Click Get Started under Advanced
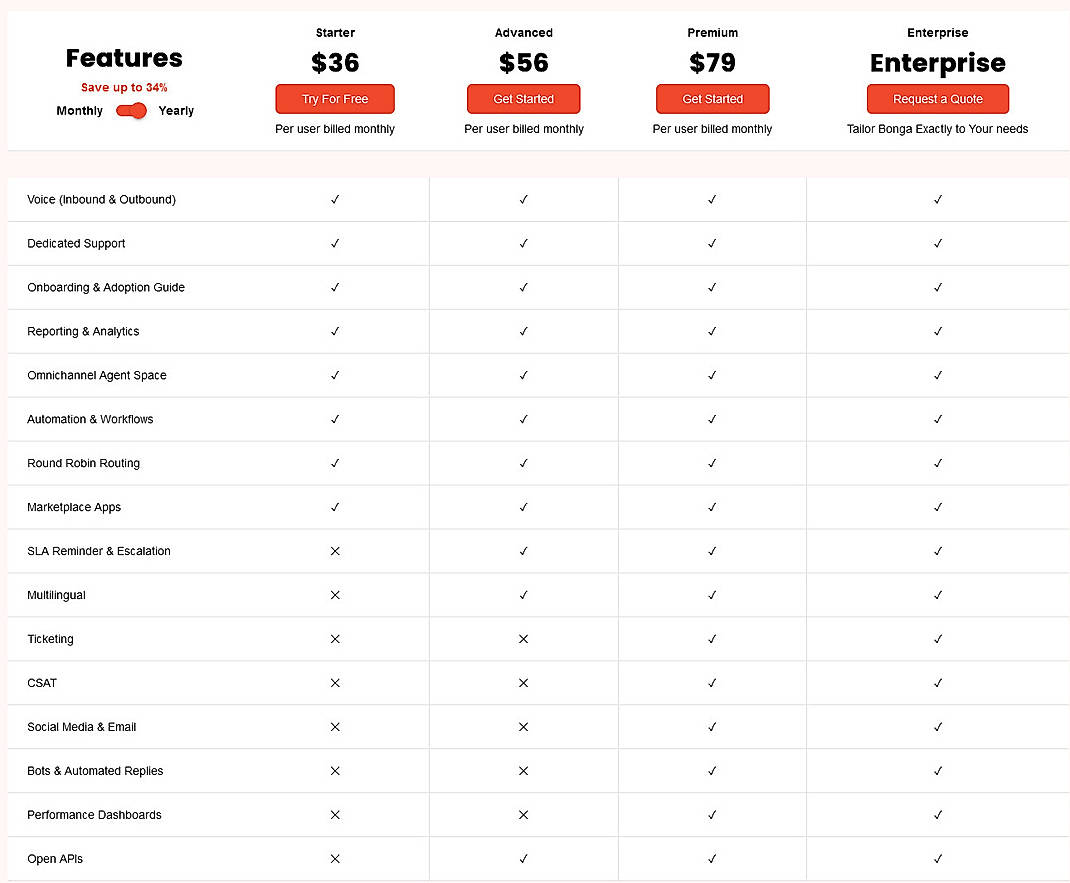1070x883 pixels. click(x=523, y=99)
